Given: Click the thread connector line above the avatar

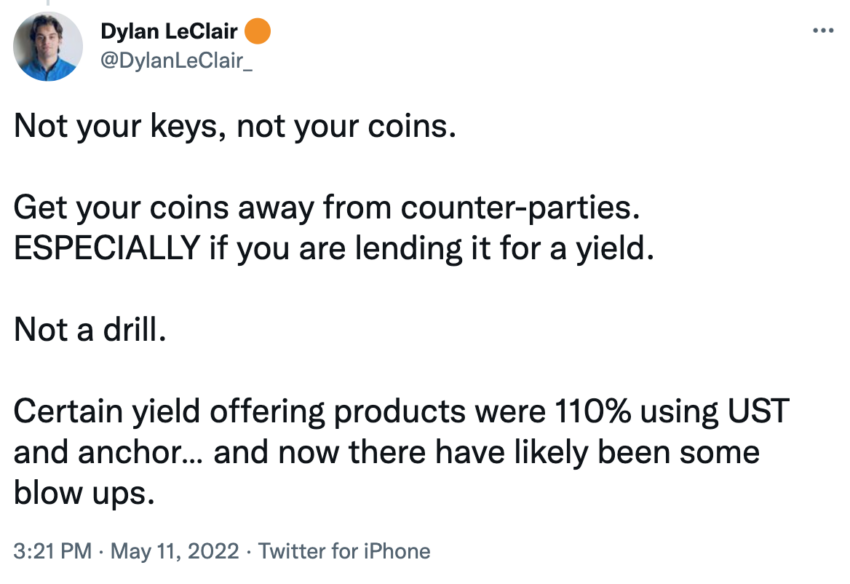Looking at the screenshot, I should click(x=47, y=3).
